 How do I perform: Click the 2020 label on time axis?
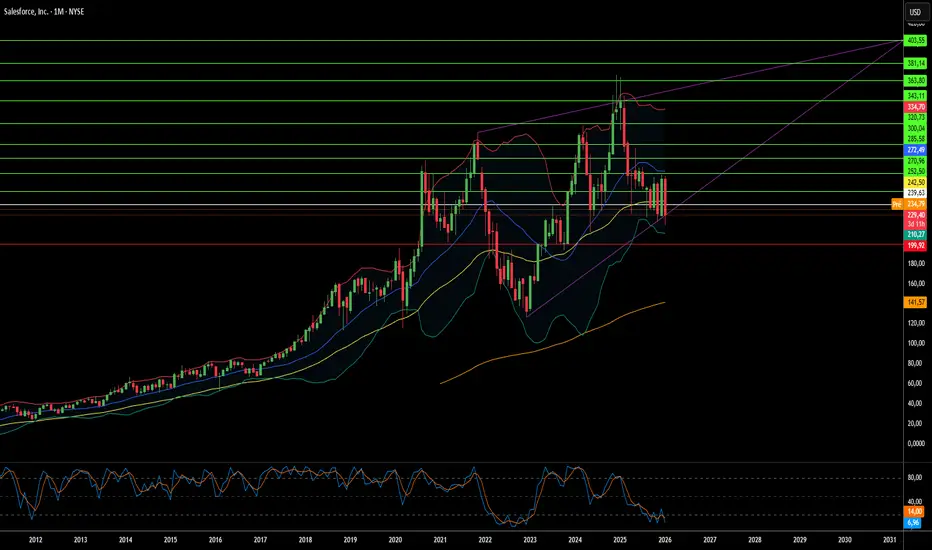click(x=395, y=540)
